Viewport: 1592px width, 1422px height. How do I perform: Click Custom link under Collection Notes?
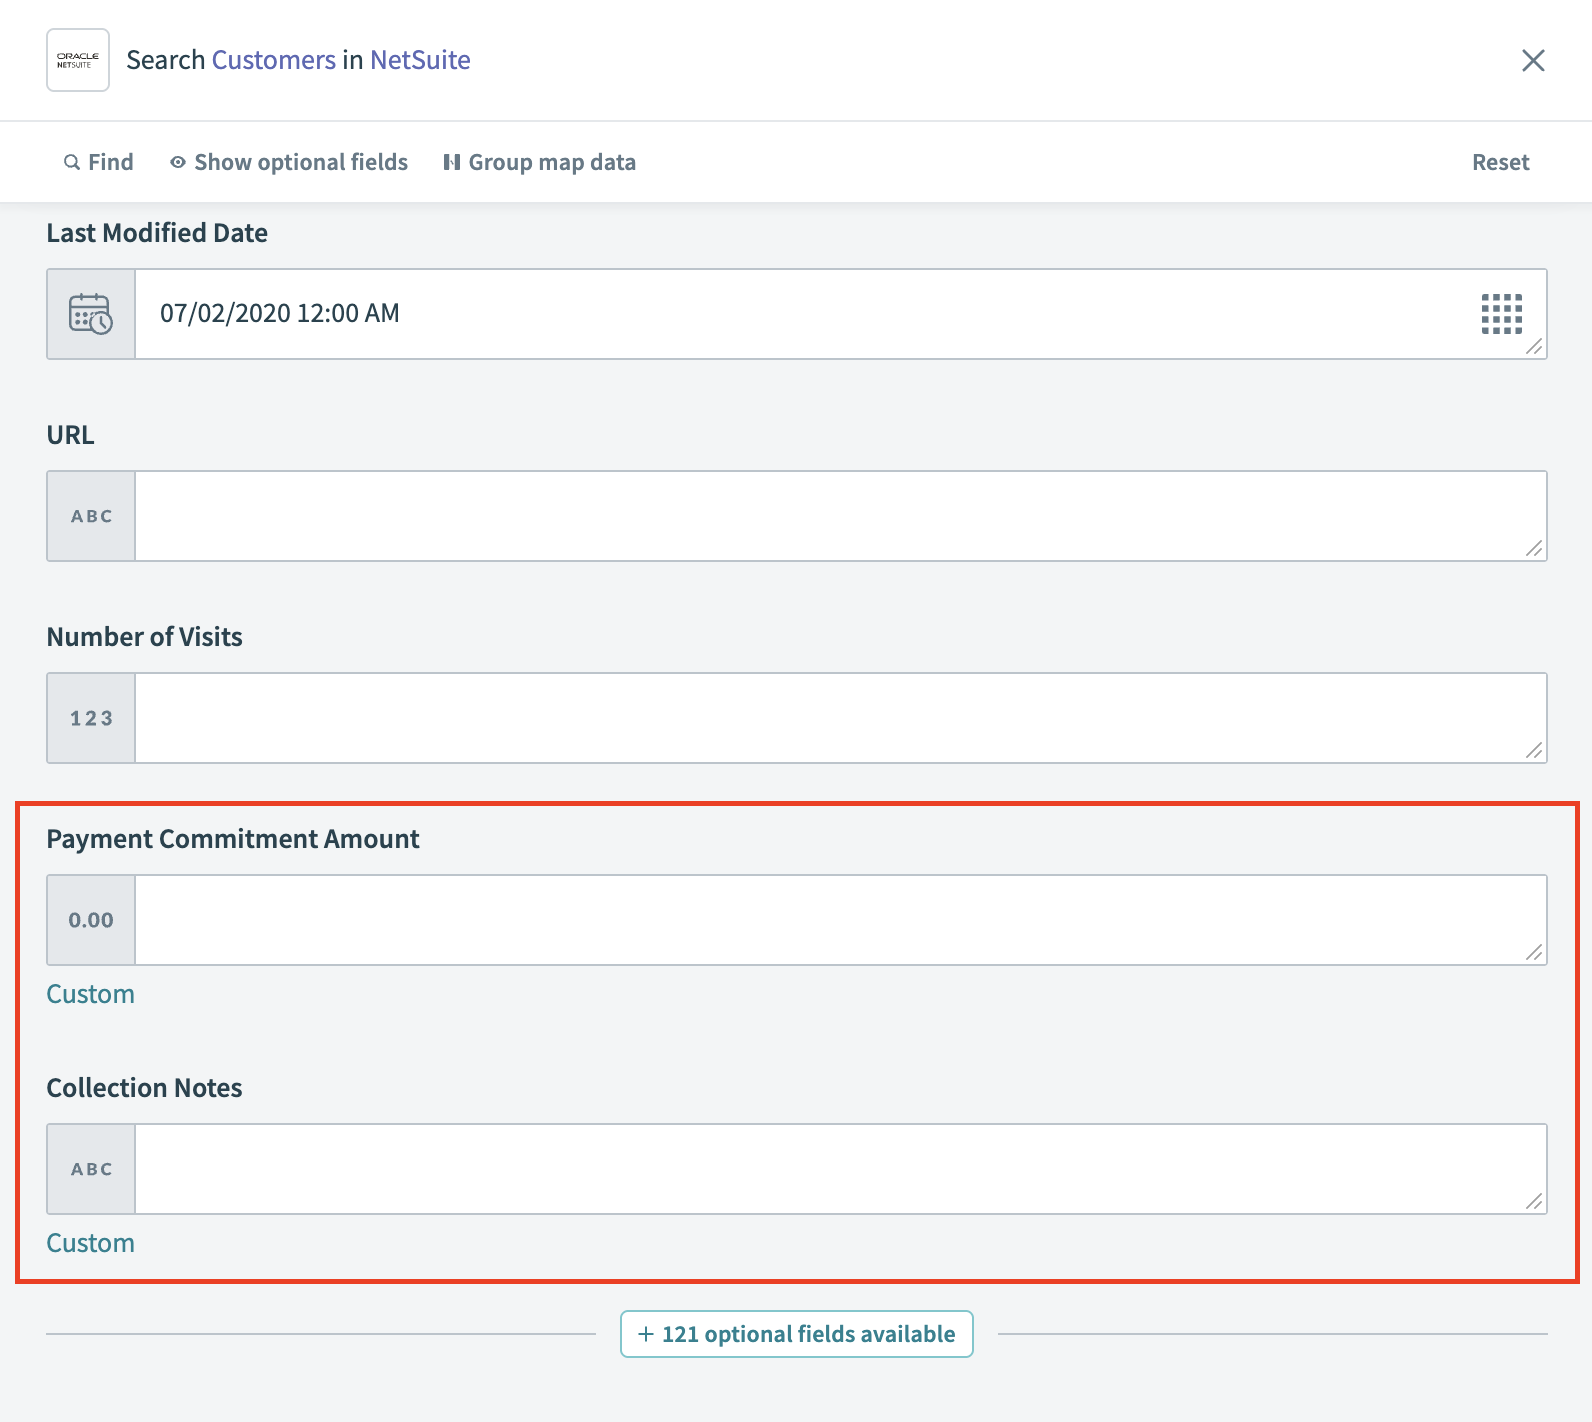click(x=90, y=1243)
